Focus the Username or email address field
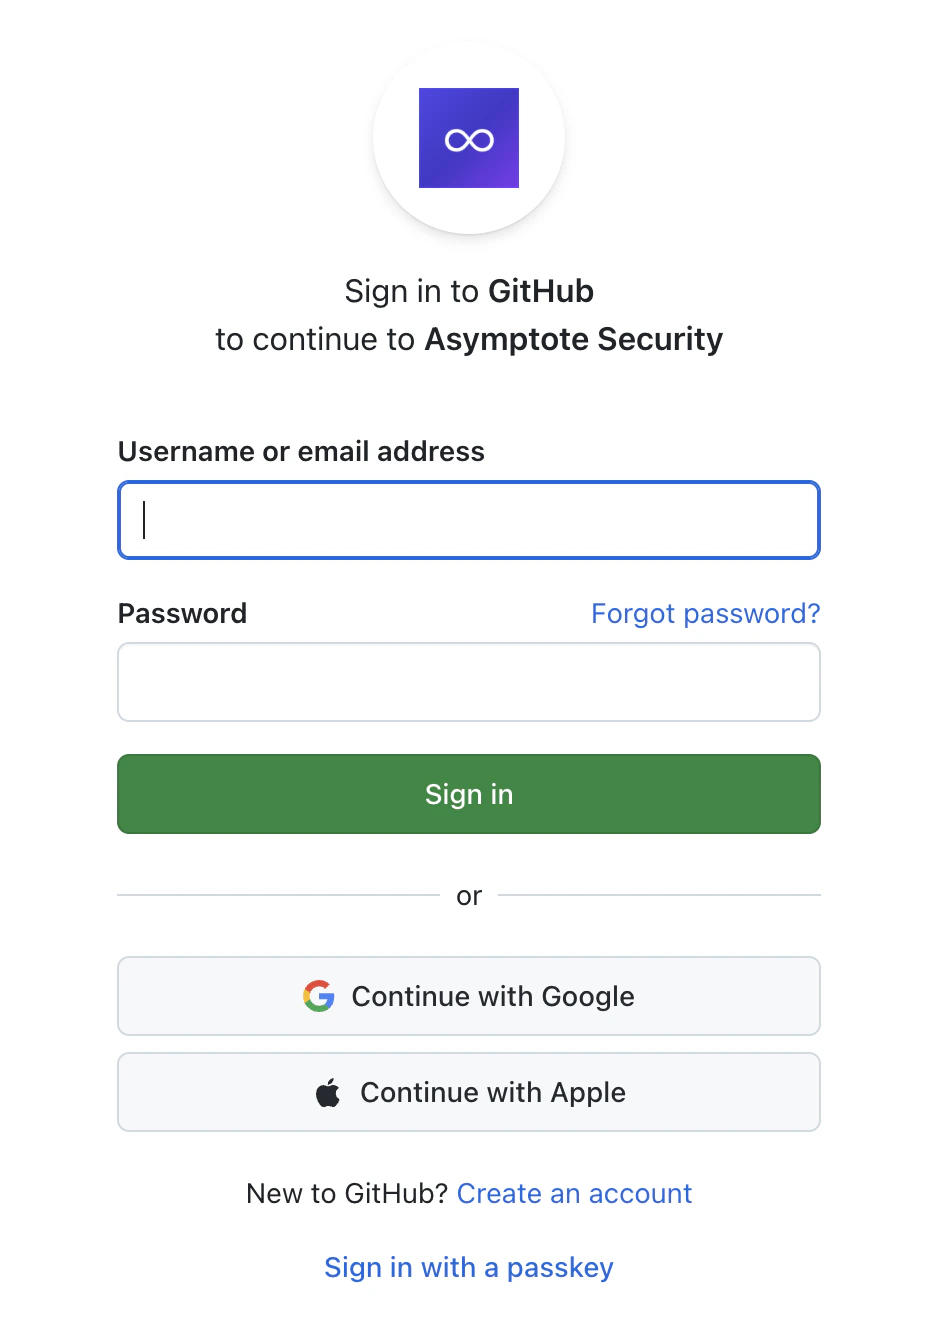The width and height of the screenshot is (928, 1344). point(468,520)
